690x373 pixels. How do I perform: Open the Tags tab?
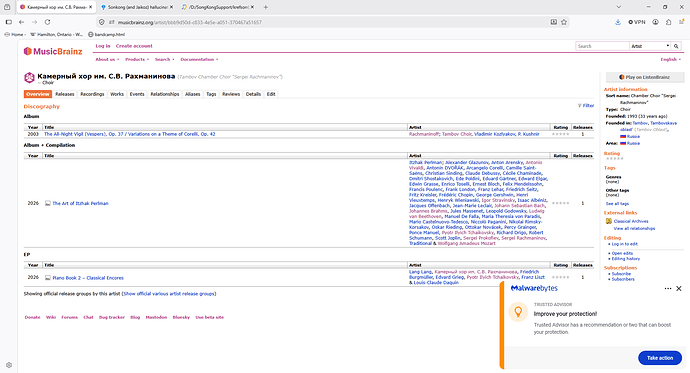point(211,94)
